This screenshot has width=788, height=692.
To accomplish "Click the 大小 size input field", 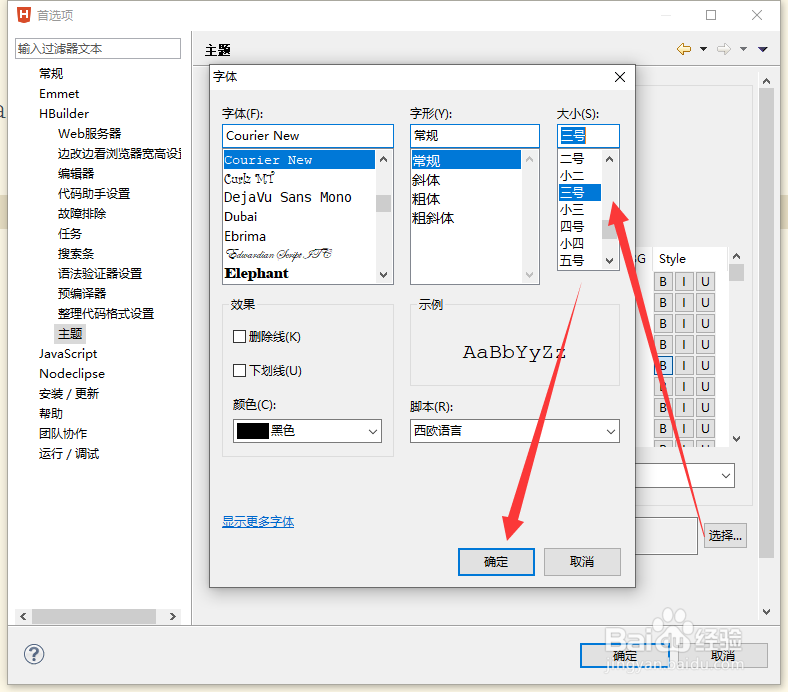I will pos(588,136).
